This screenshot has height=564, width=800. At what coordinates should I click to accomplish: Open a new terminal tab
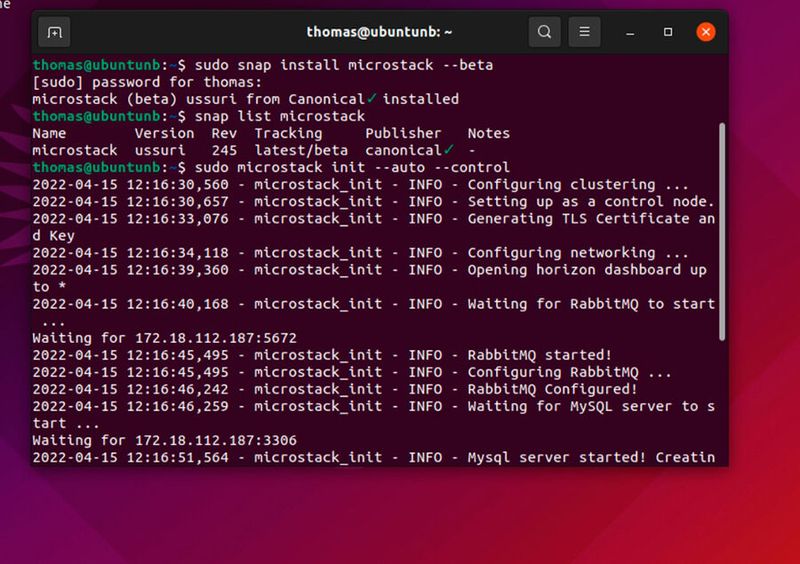pos(54,32)
